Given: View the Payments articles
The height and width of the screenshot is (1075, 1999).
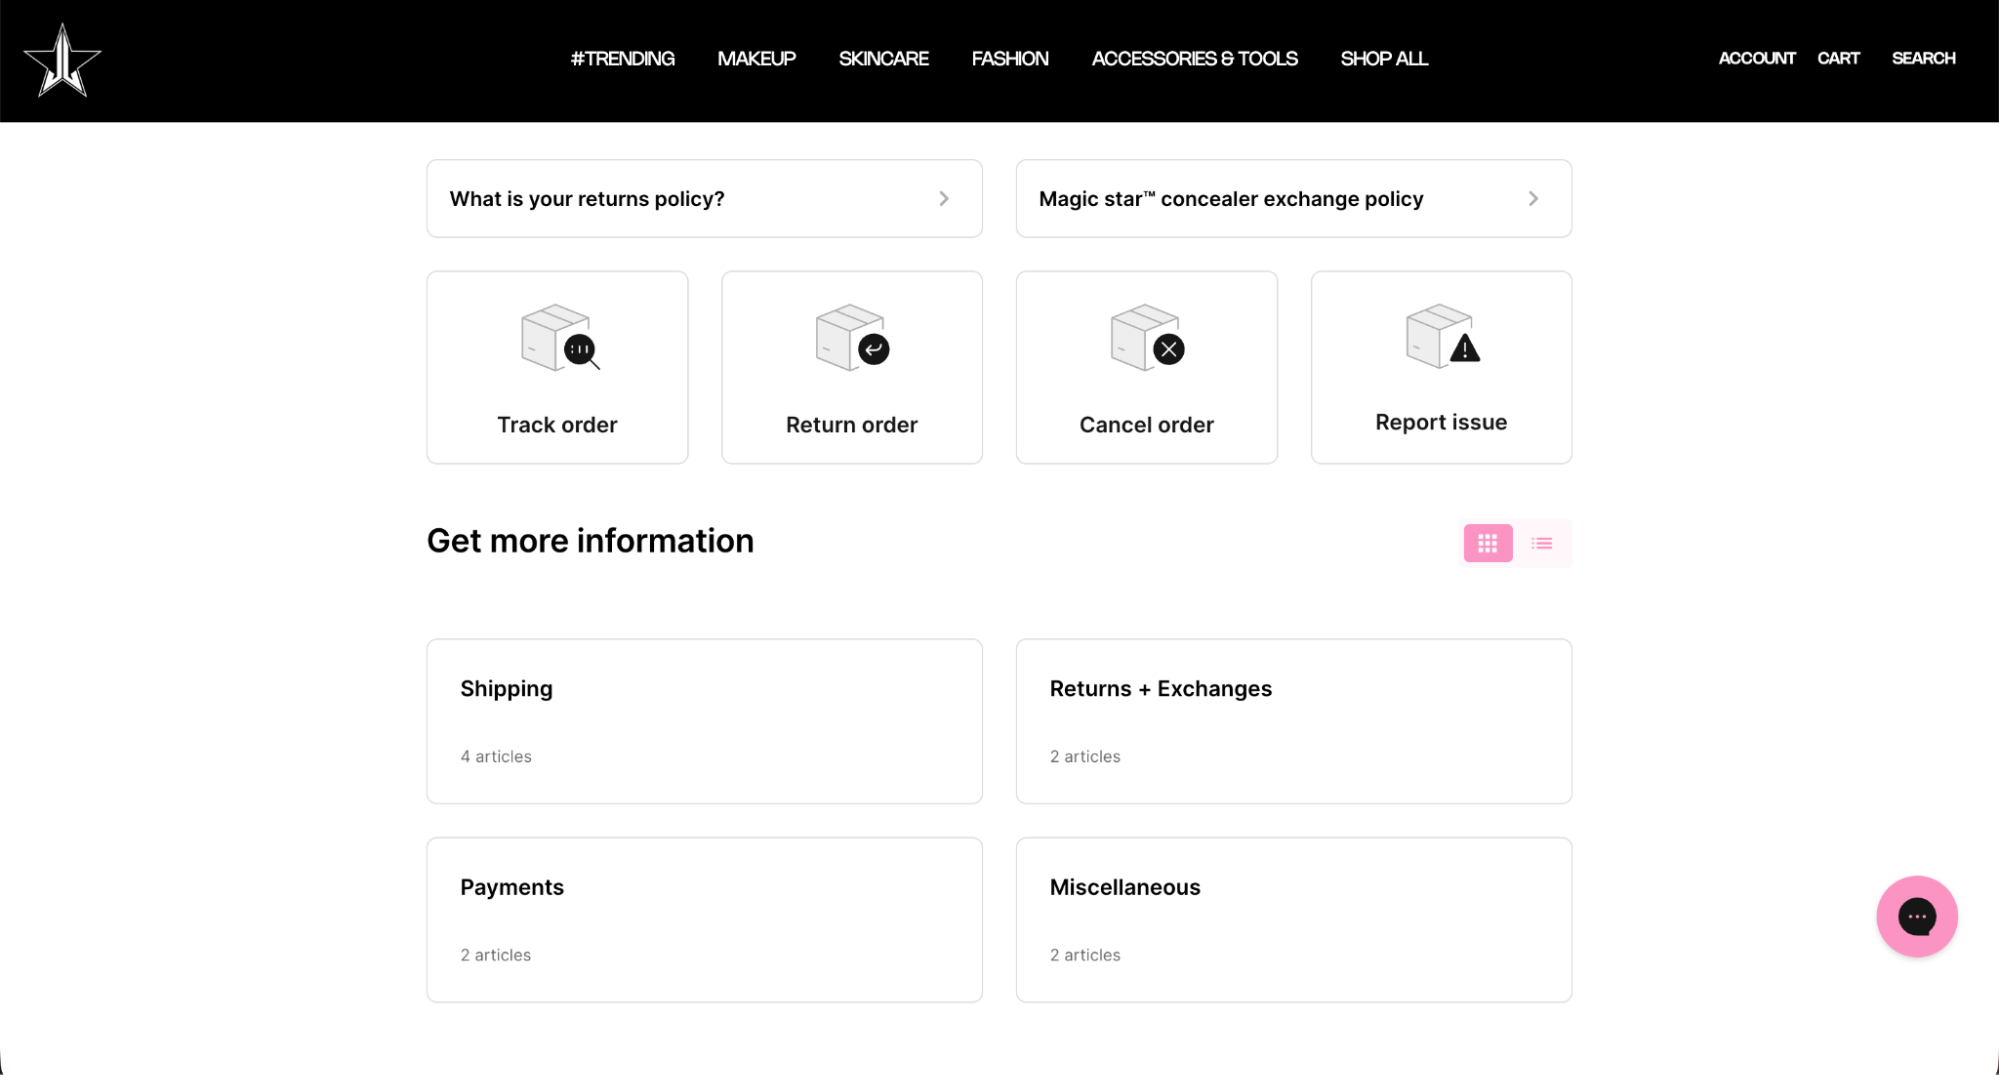Looking at the screenshot, I should pos(704,918).
